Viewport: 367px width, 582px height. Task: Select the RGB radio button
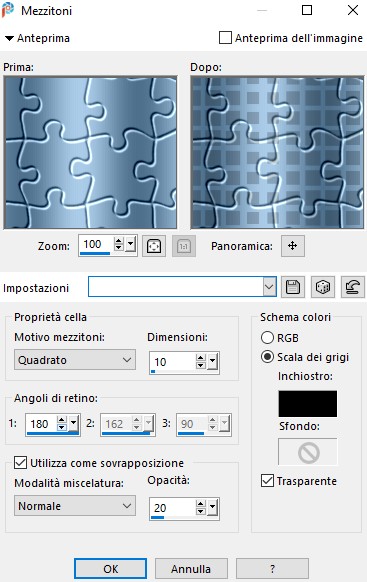[x=267, y=338]
